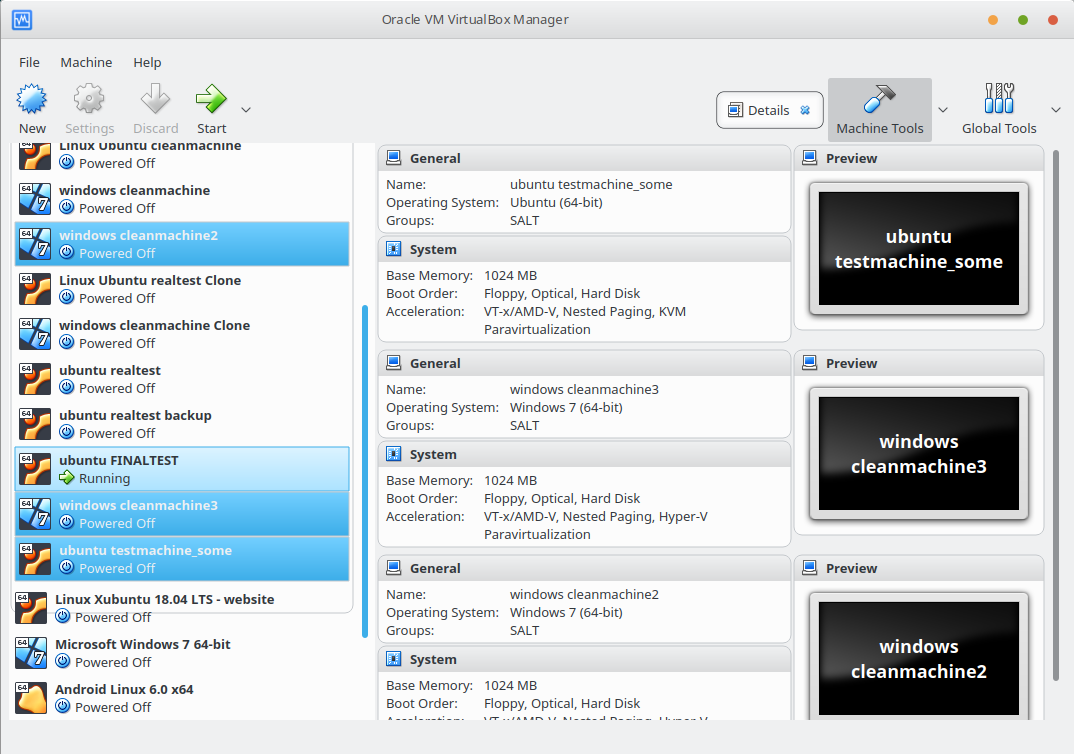Select the Linux Ubuntu realtest Clone entry

(182, 289)
